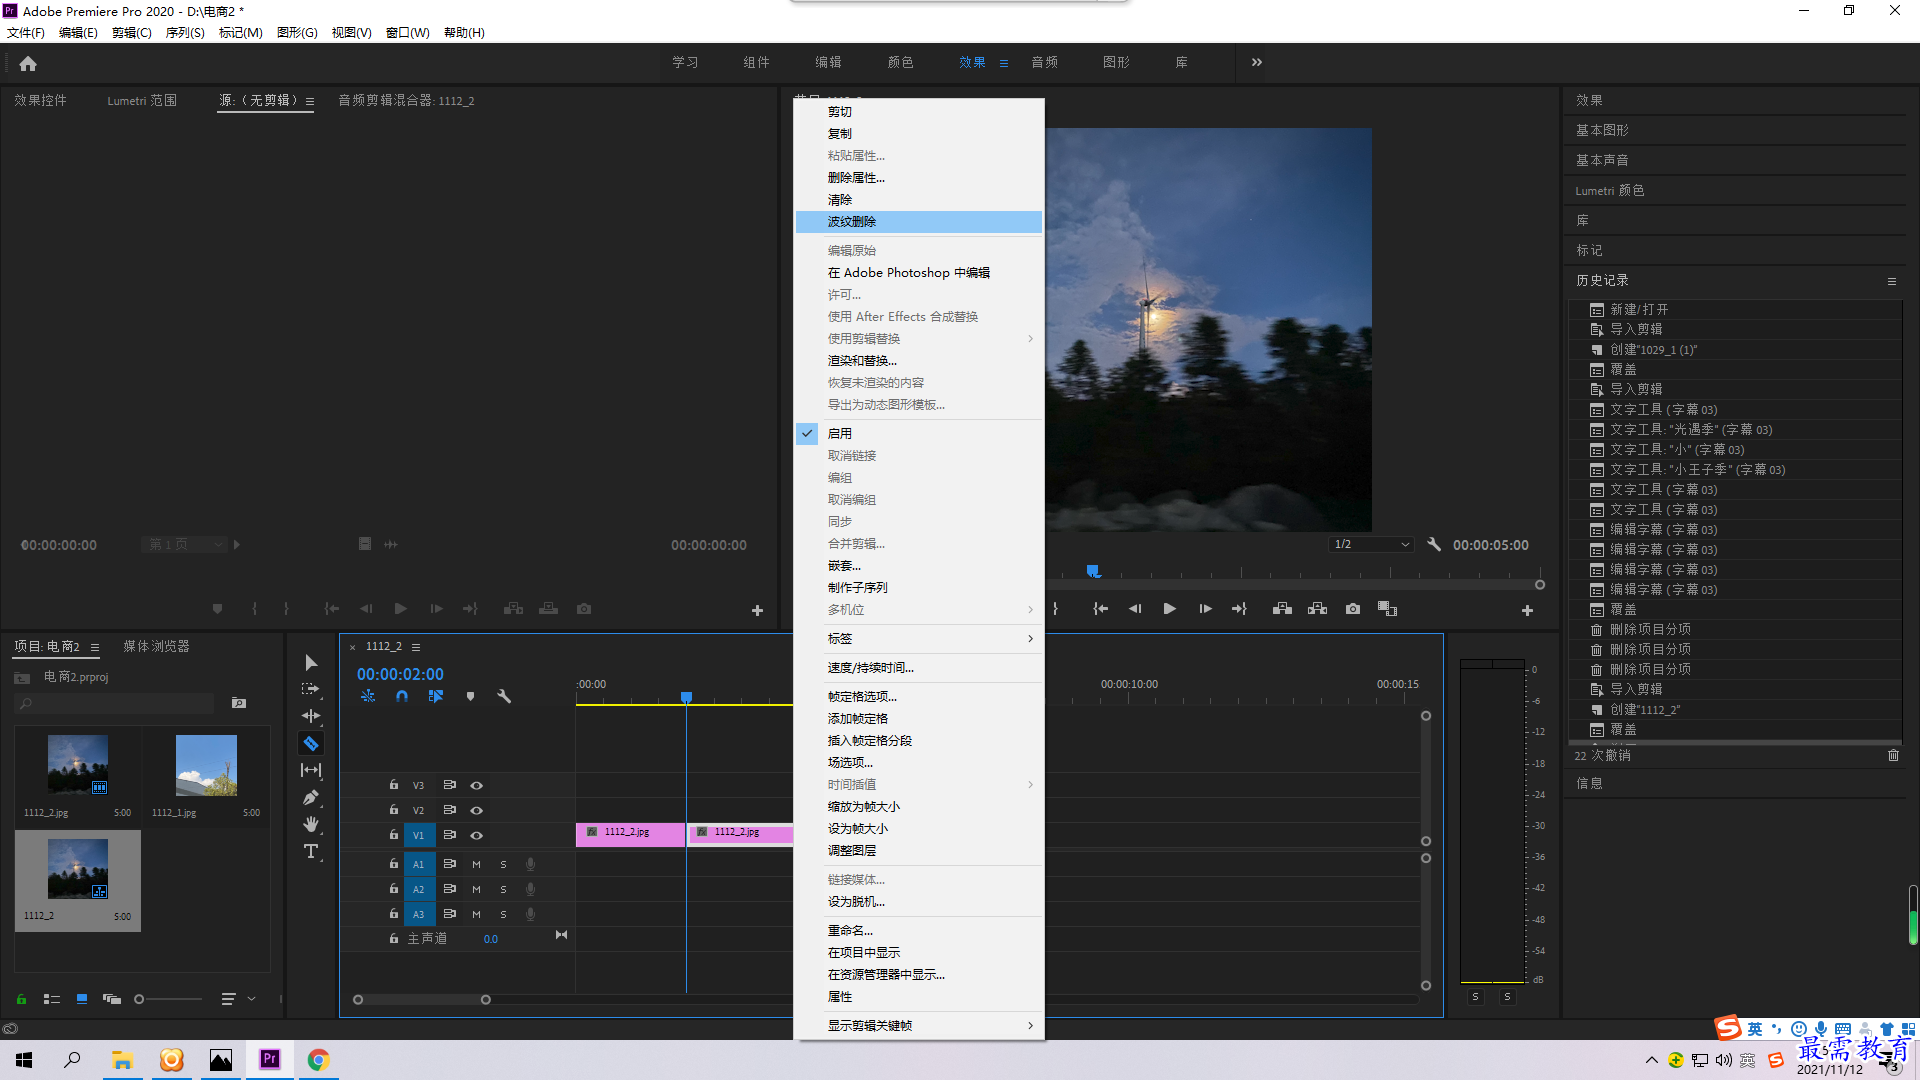Screen dimensions: 1920x1080
Task: Open the 1112_2 sequence panel menu
Action: click(416, 647)
